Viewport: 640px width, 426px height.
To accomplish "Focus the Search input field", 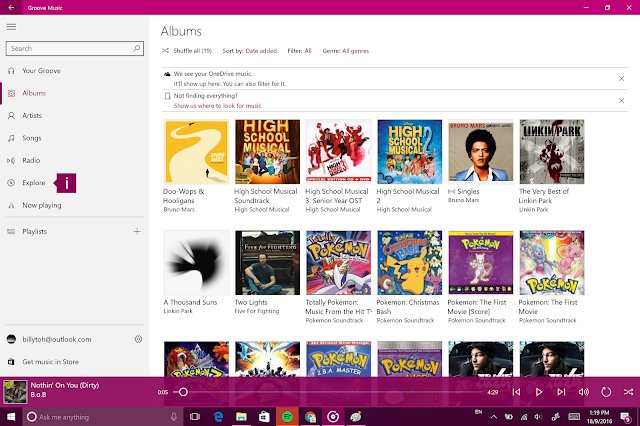I will click(75, 48).
